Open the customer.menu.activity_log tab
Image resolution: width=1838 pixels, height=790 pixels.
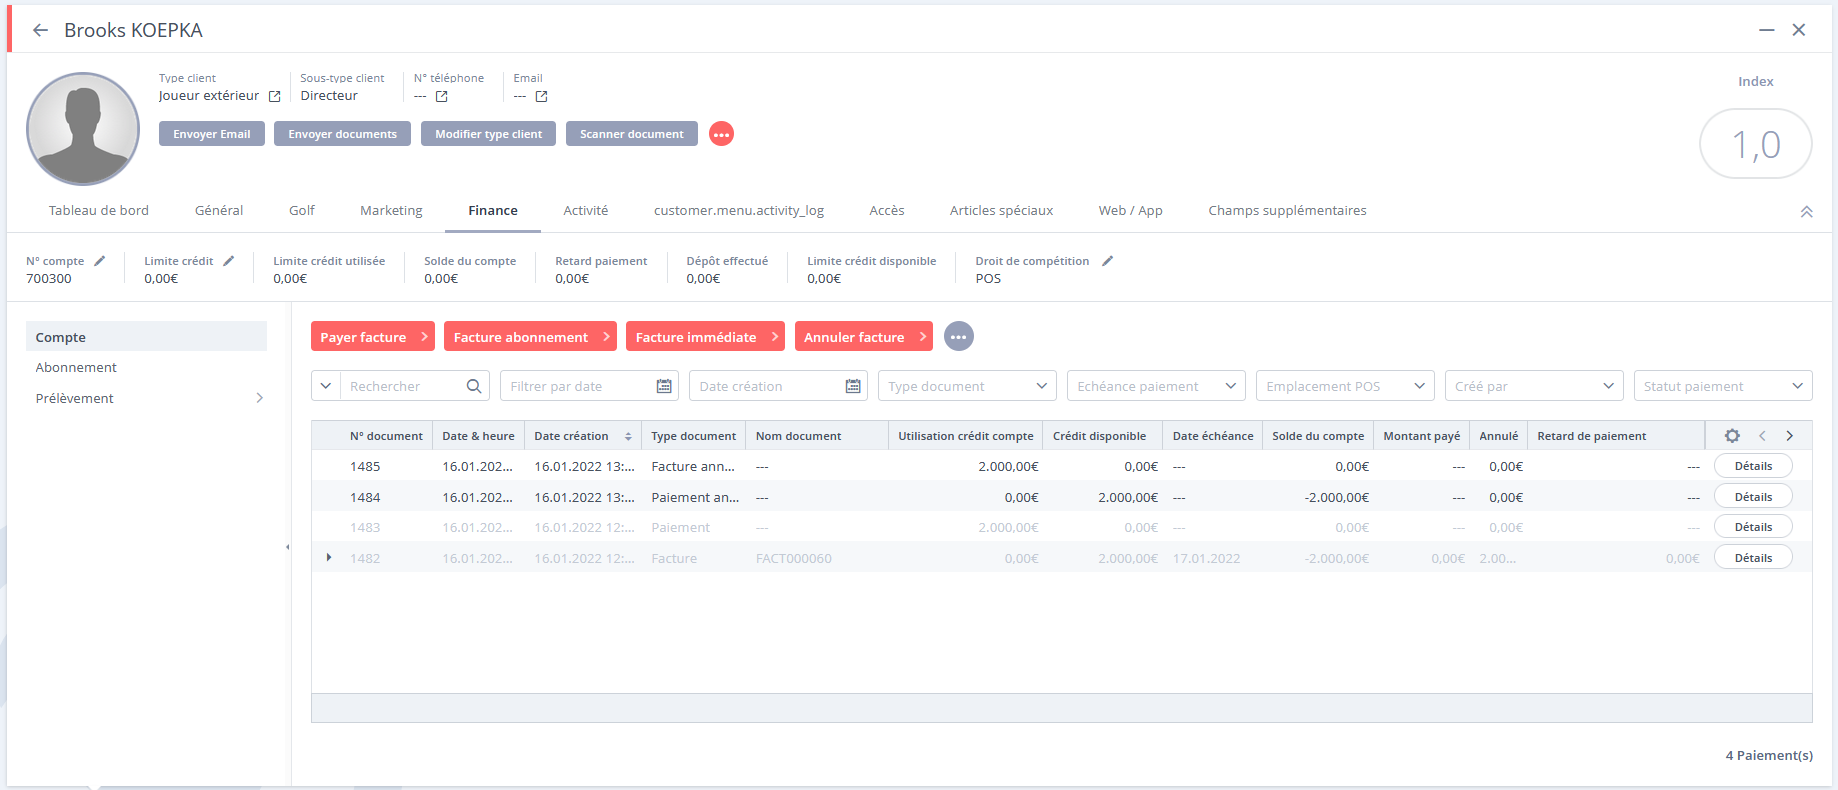pyautogui.click(x=739, y=211)
